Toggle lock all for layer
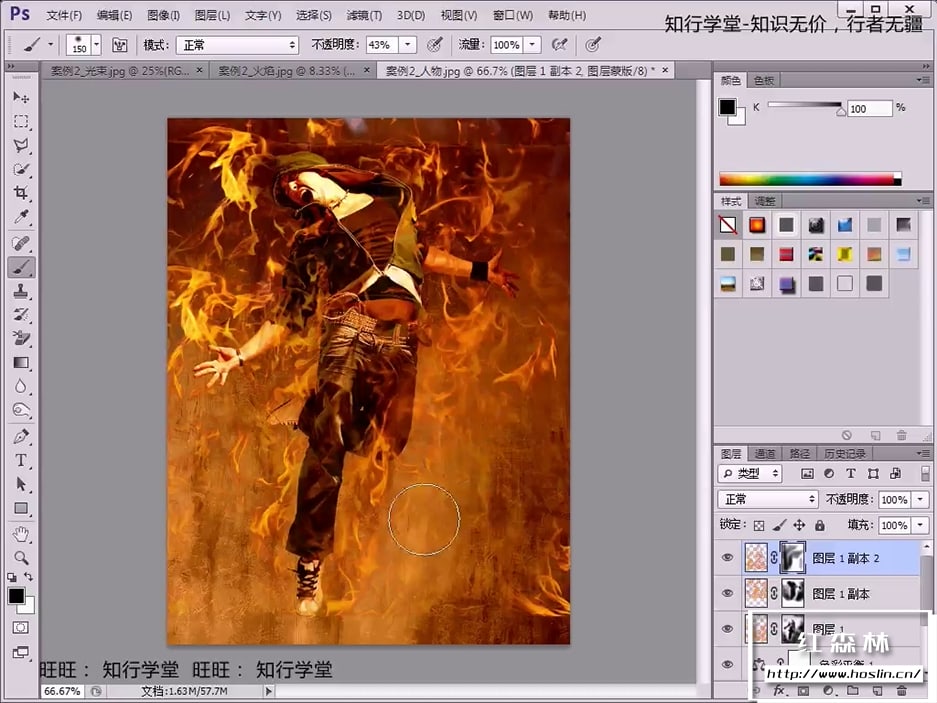The height and width of the screenshot is (703, 937). tap(820, 525)
